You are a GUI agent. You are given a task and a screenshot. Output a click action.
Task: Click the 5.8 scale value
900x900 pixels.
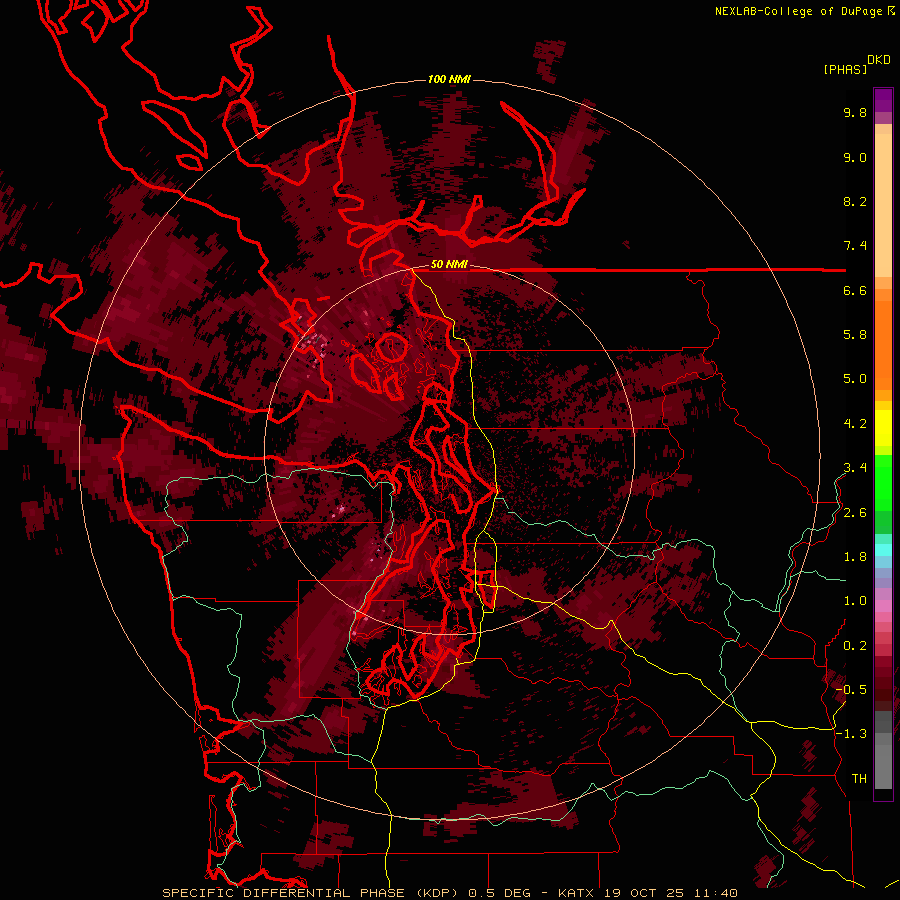855,335
